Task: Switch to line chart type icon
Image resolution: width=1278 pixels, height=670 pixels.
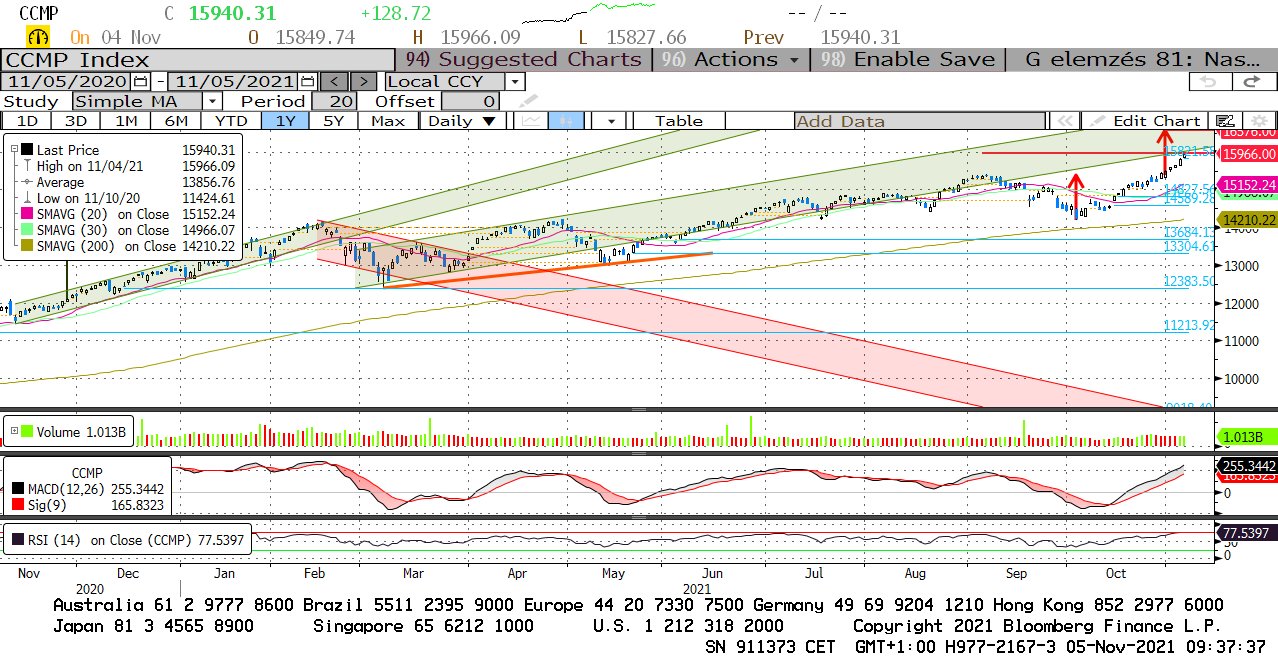Action: pyautogui.click(x=532, y=121)
